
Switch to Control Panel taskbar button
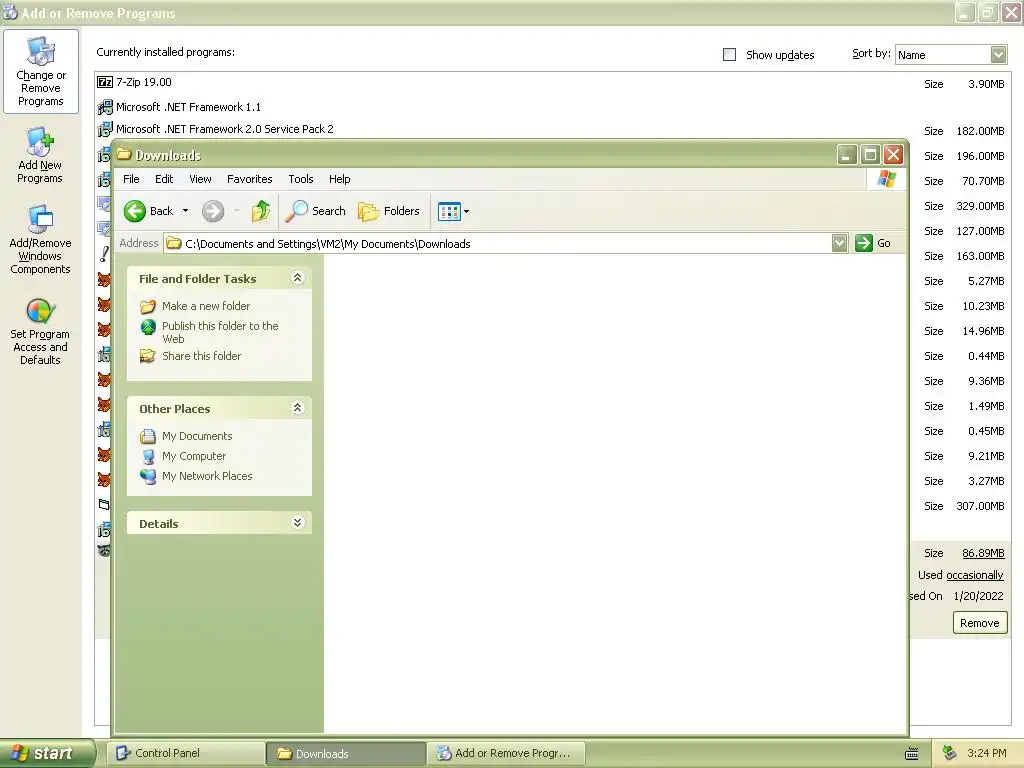187,753
